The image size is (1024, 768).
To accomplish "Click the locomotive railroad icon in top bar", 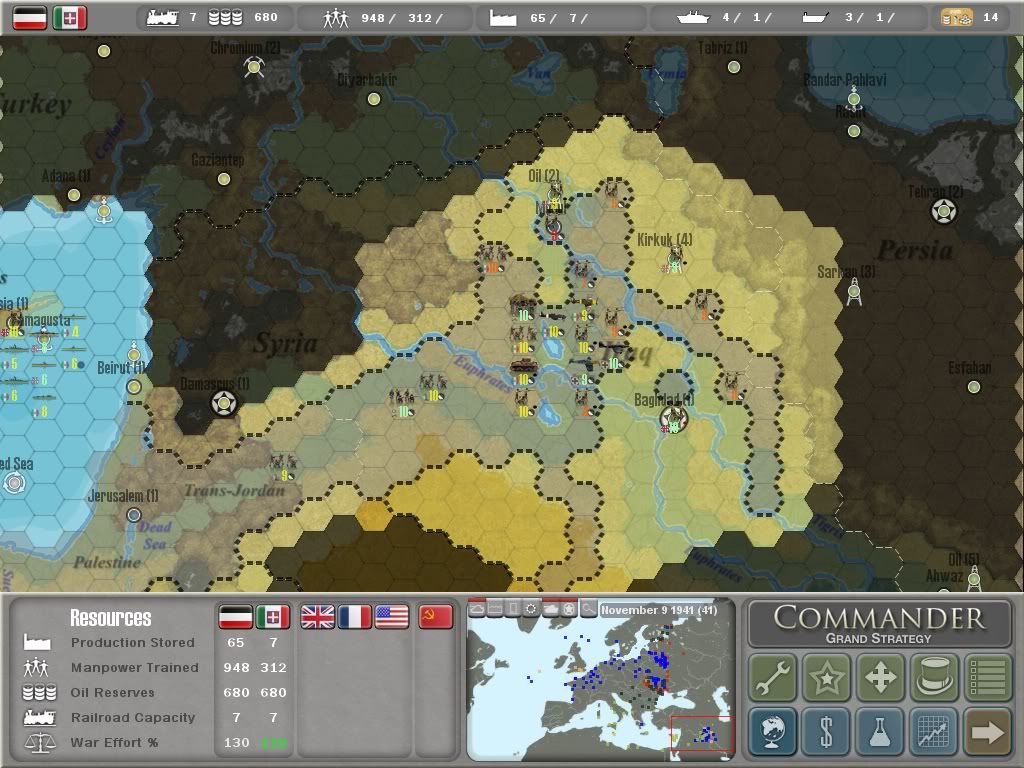I will 163,18.
